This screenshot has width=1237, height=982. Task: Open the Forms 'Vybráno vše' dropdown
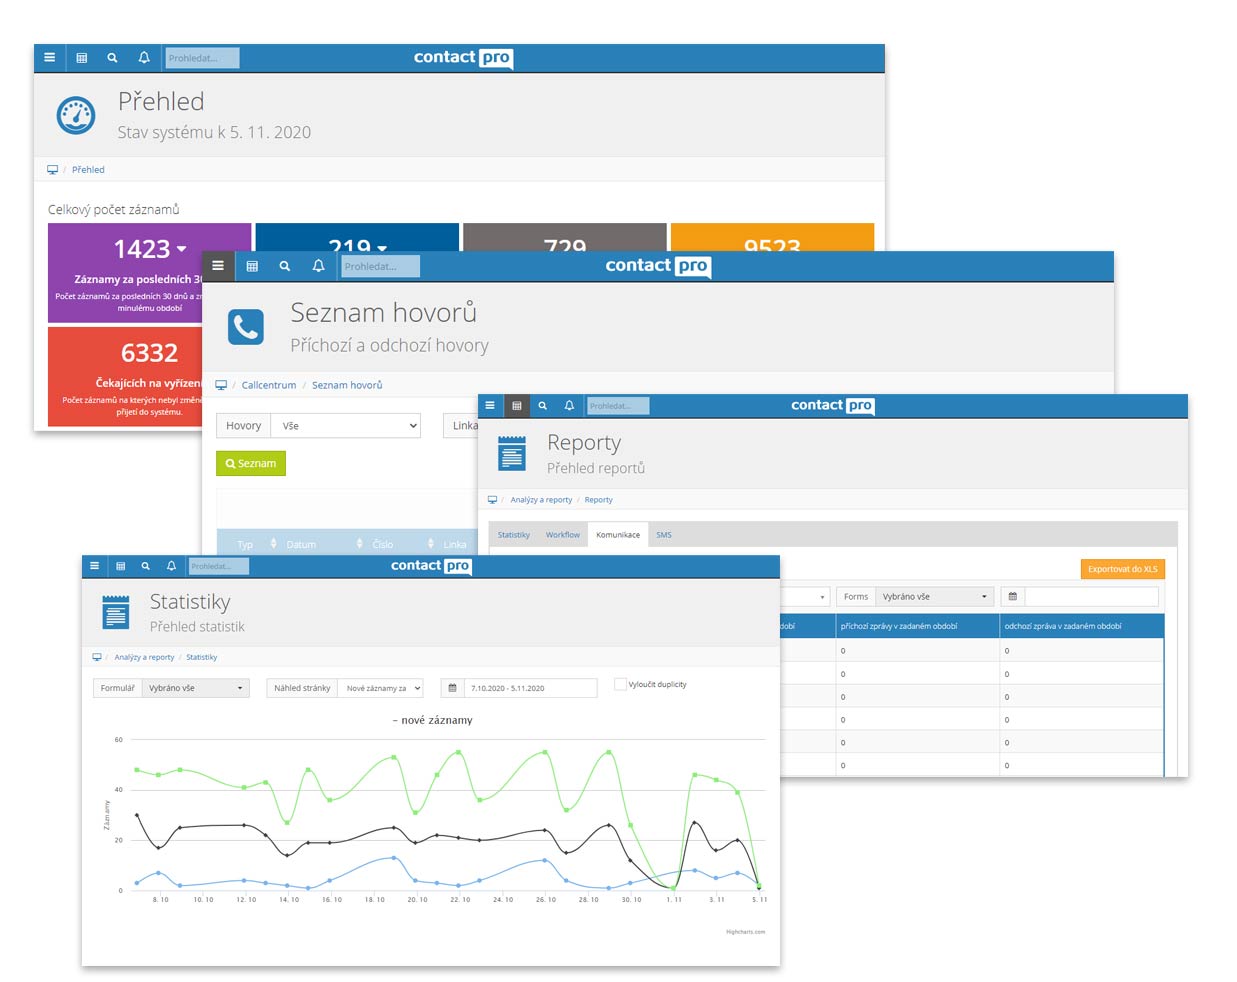pyautogui.click(x=933, y=595)
